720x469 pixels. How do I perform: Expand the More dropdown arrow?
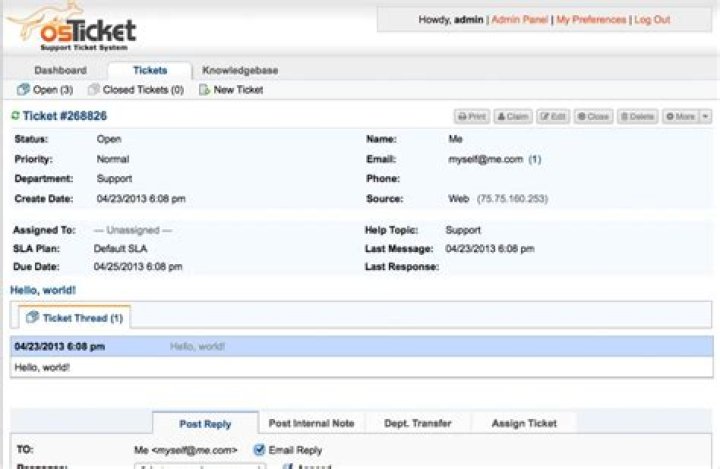[x=705, y=116]
